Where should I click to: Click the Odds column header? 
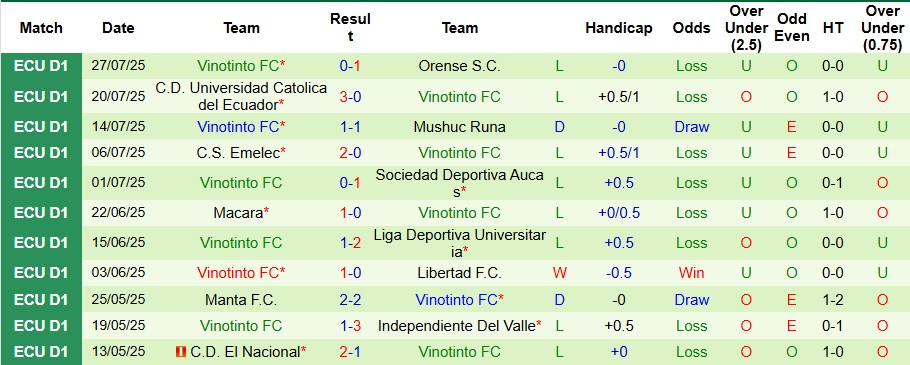pyautogui.click(x=691, y=28)
